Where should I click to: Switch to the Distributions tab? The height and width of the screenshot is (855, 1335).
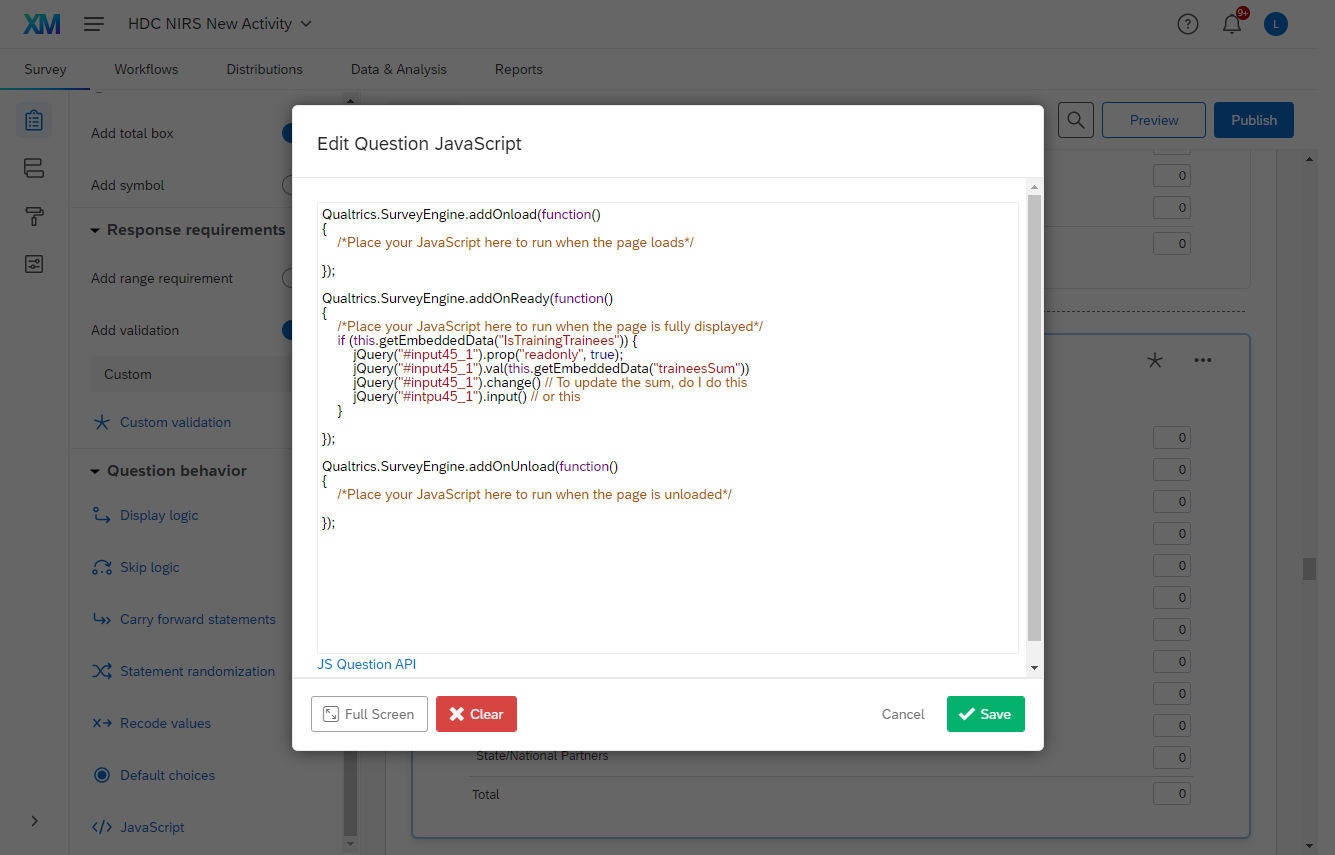tap(265, 69)
